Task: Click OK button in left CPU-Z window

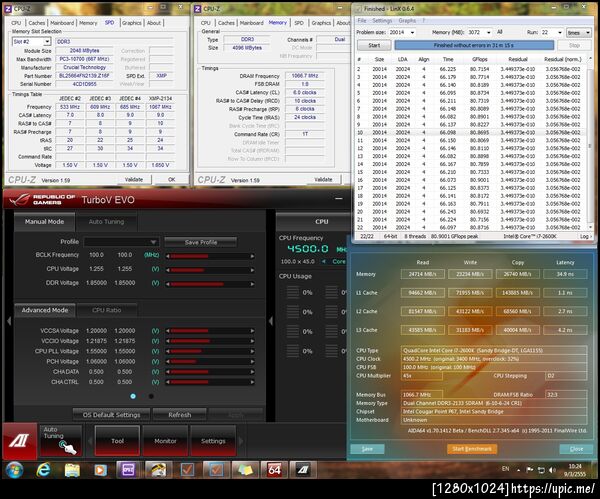Action: point(171,179)
